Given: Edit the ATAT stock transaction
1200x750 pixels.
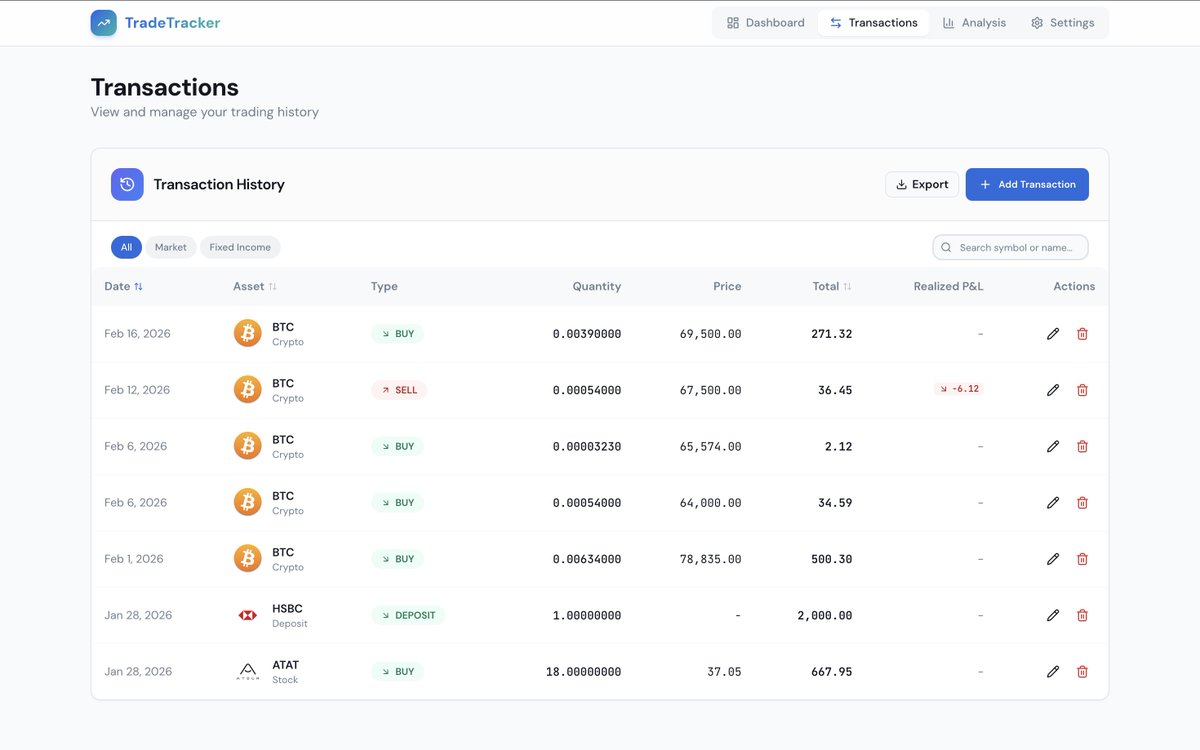Looking at the screenshot, I should coord(1053,672).
